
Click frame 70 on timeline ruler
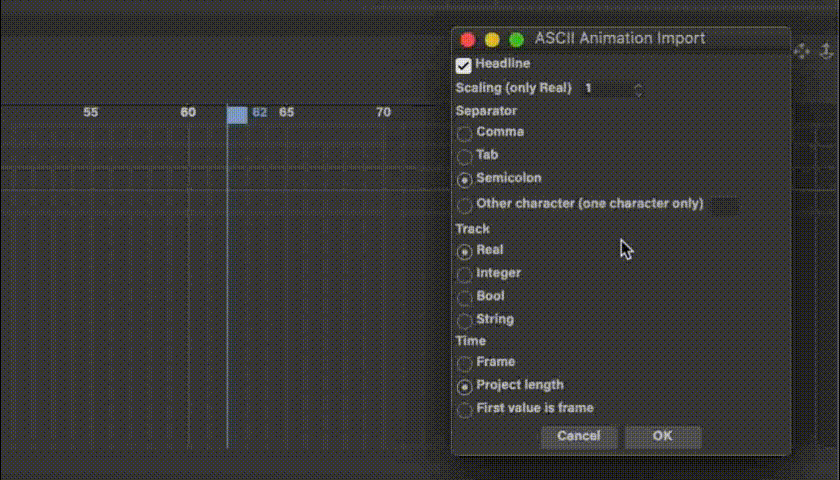384,112
